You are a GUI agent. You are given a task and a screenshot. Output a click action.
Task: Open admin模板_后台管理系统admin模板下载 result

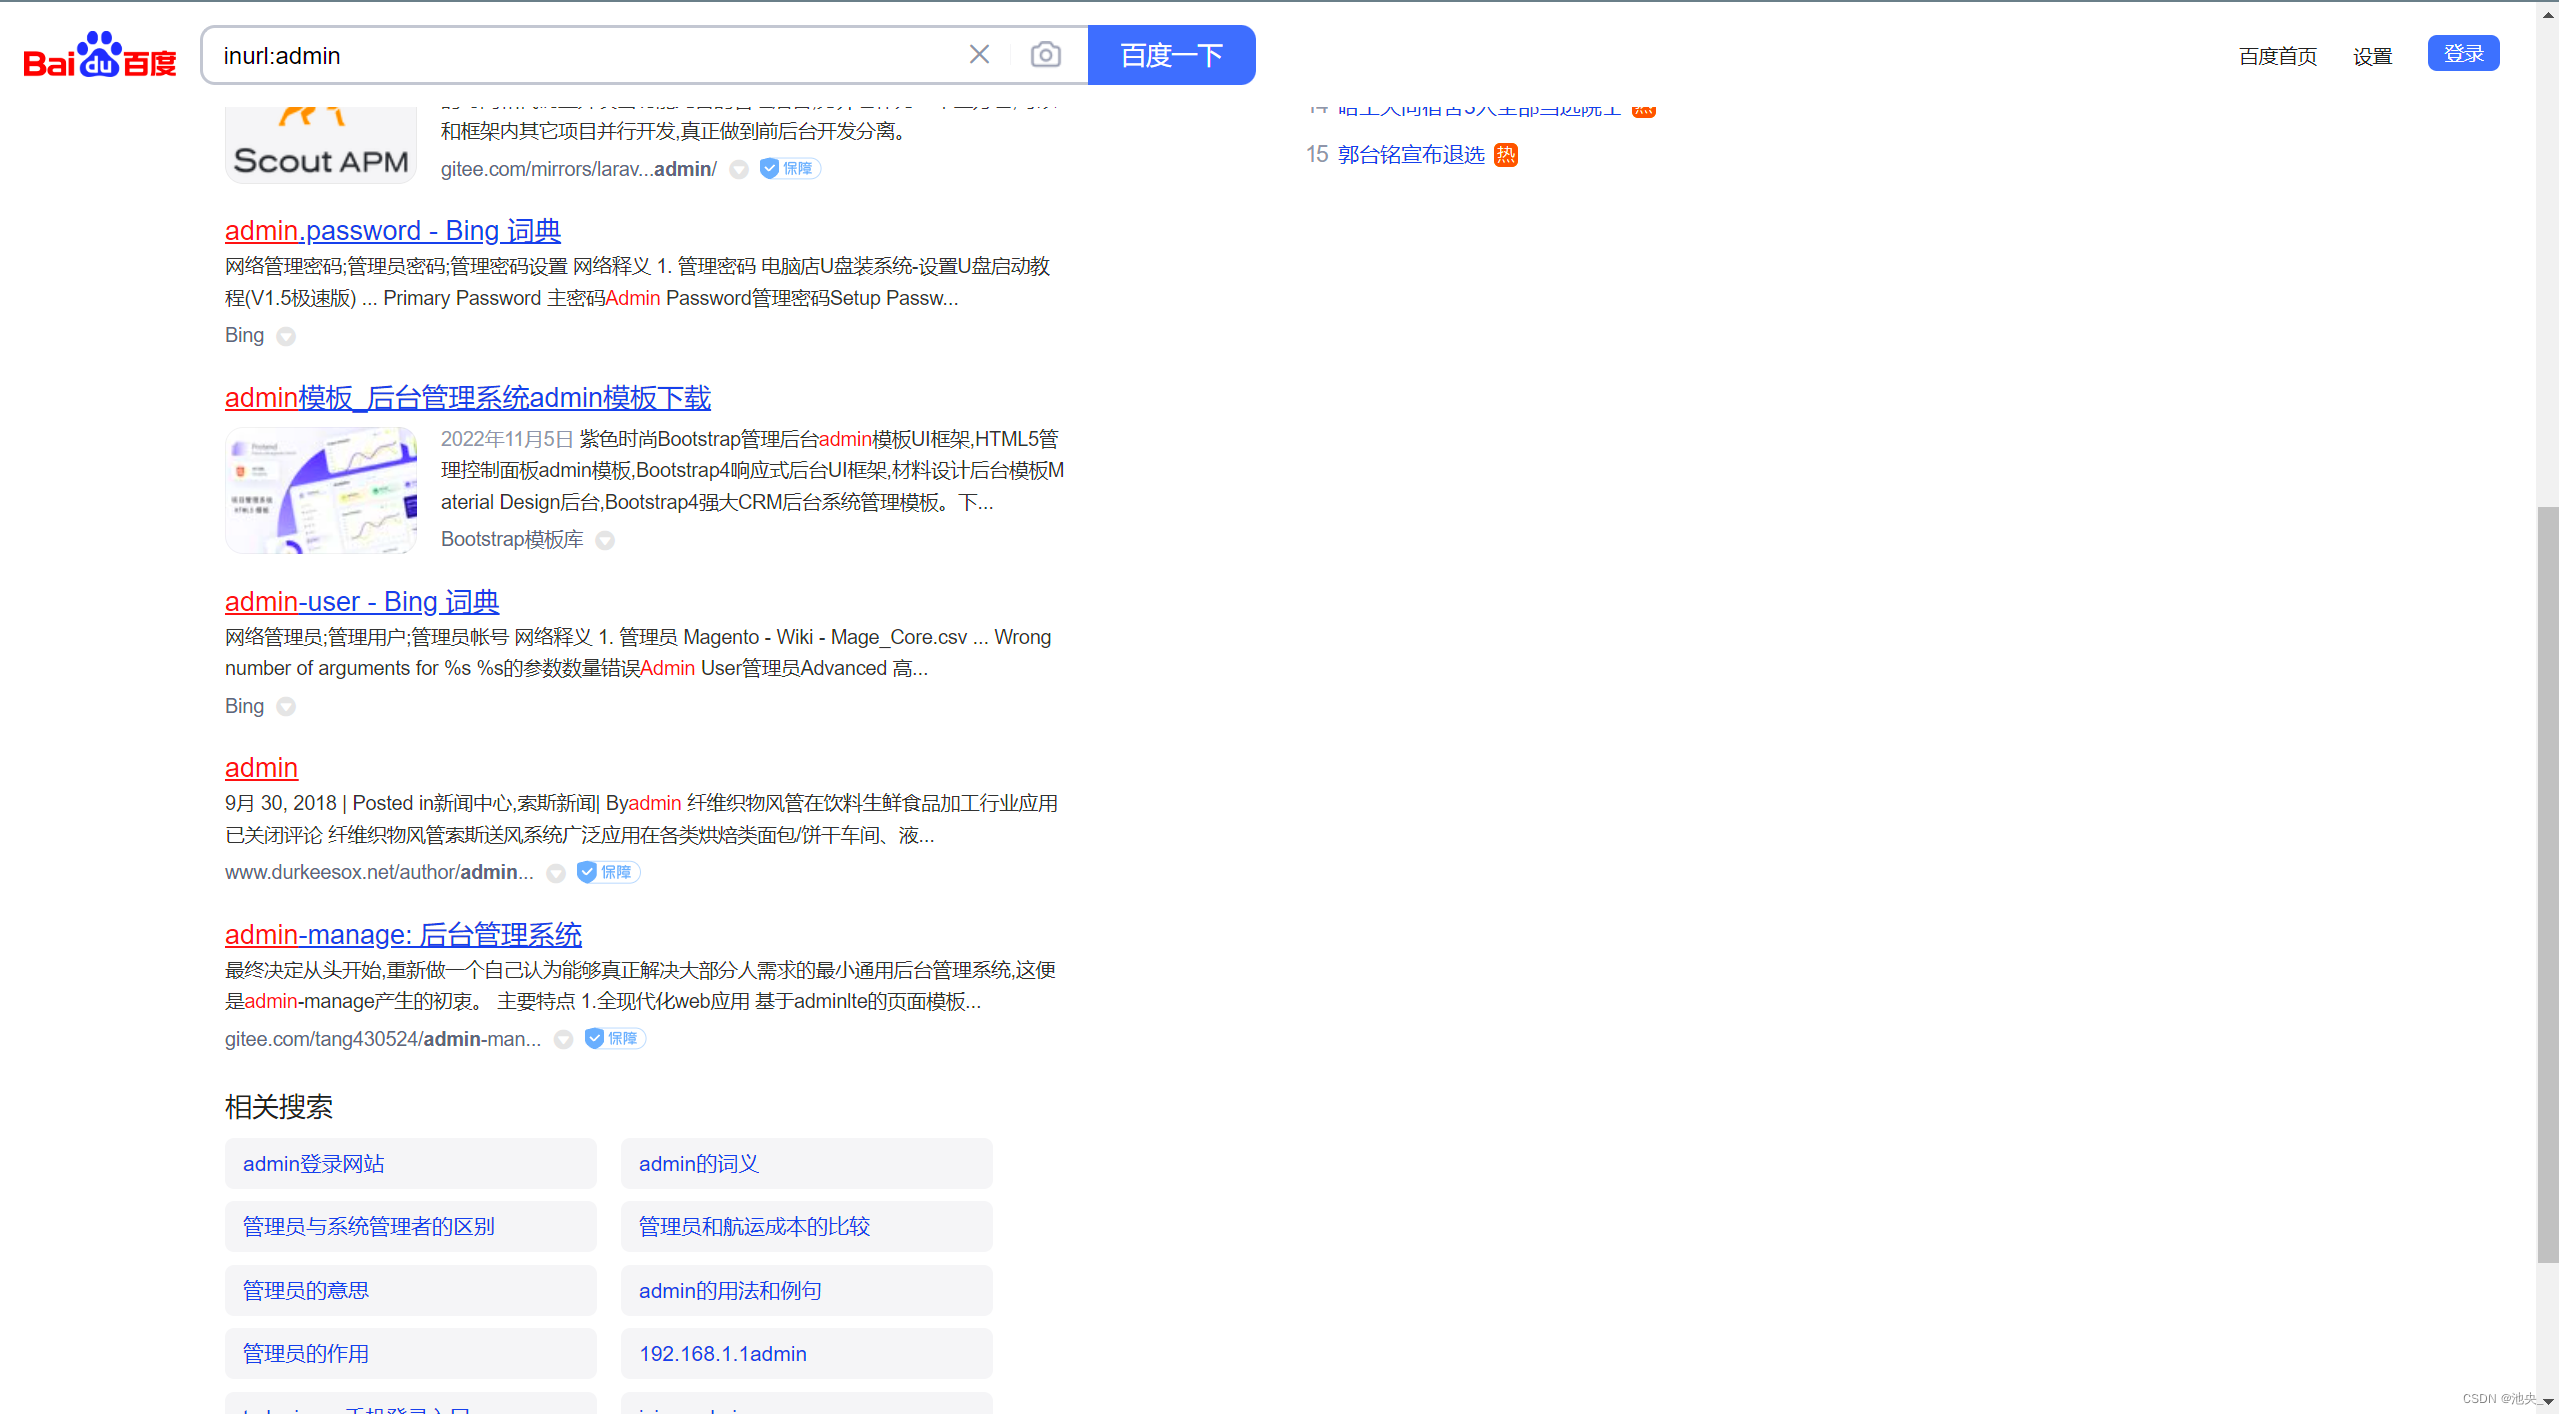468,397
